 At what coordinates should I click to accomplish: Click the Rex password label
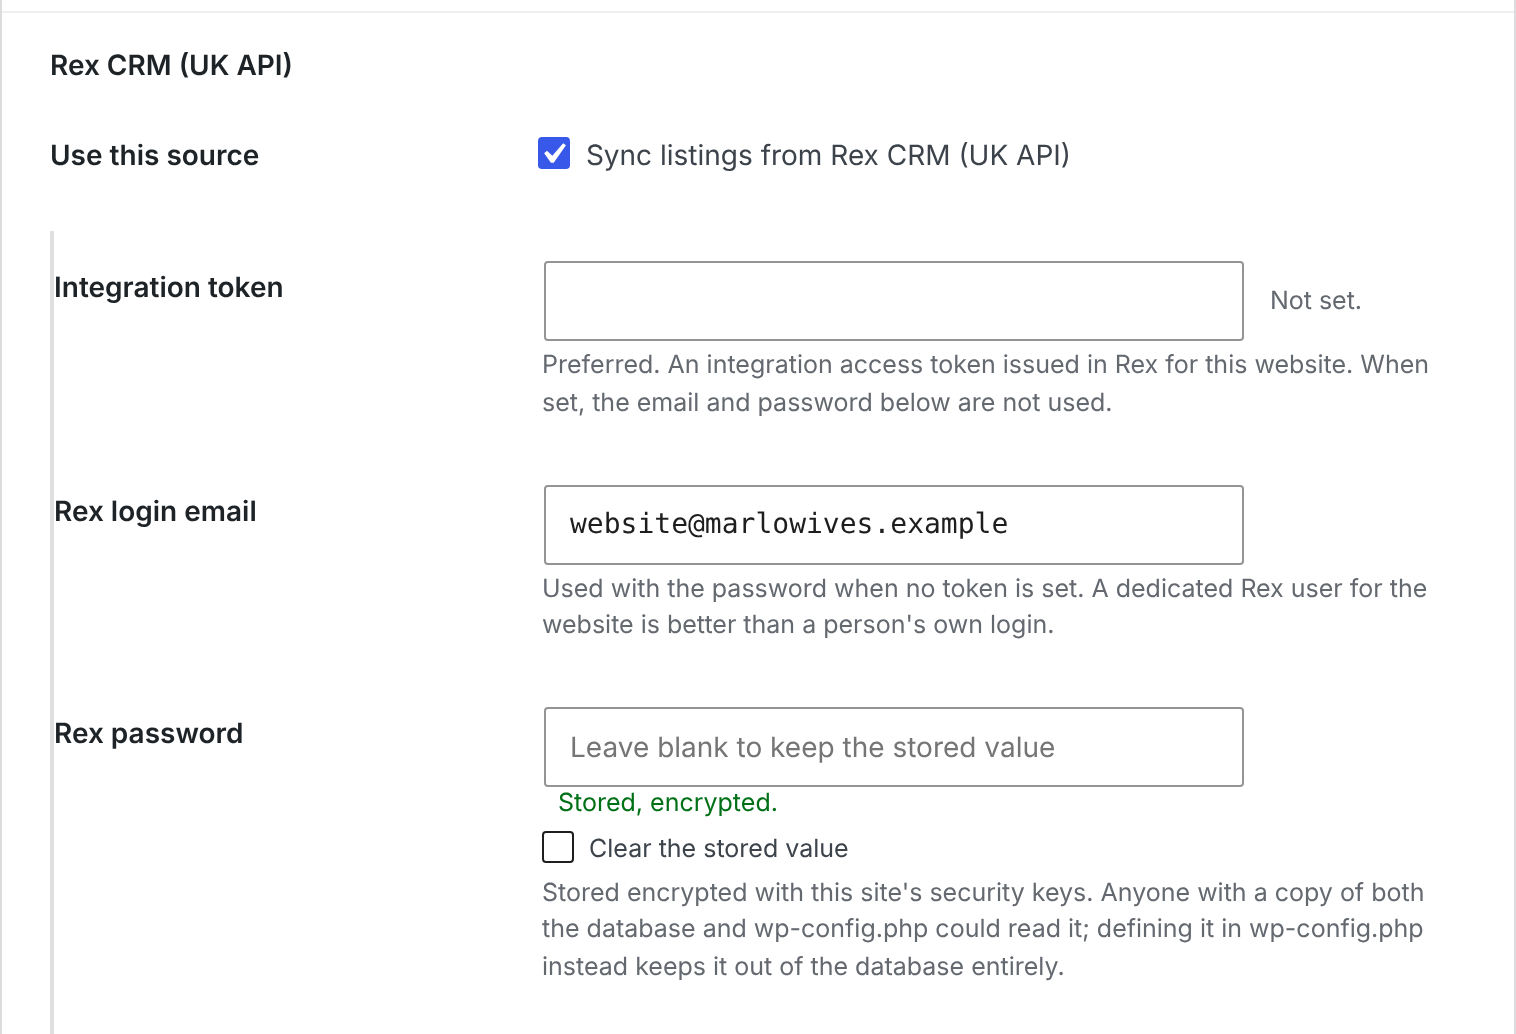148,733
